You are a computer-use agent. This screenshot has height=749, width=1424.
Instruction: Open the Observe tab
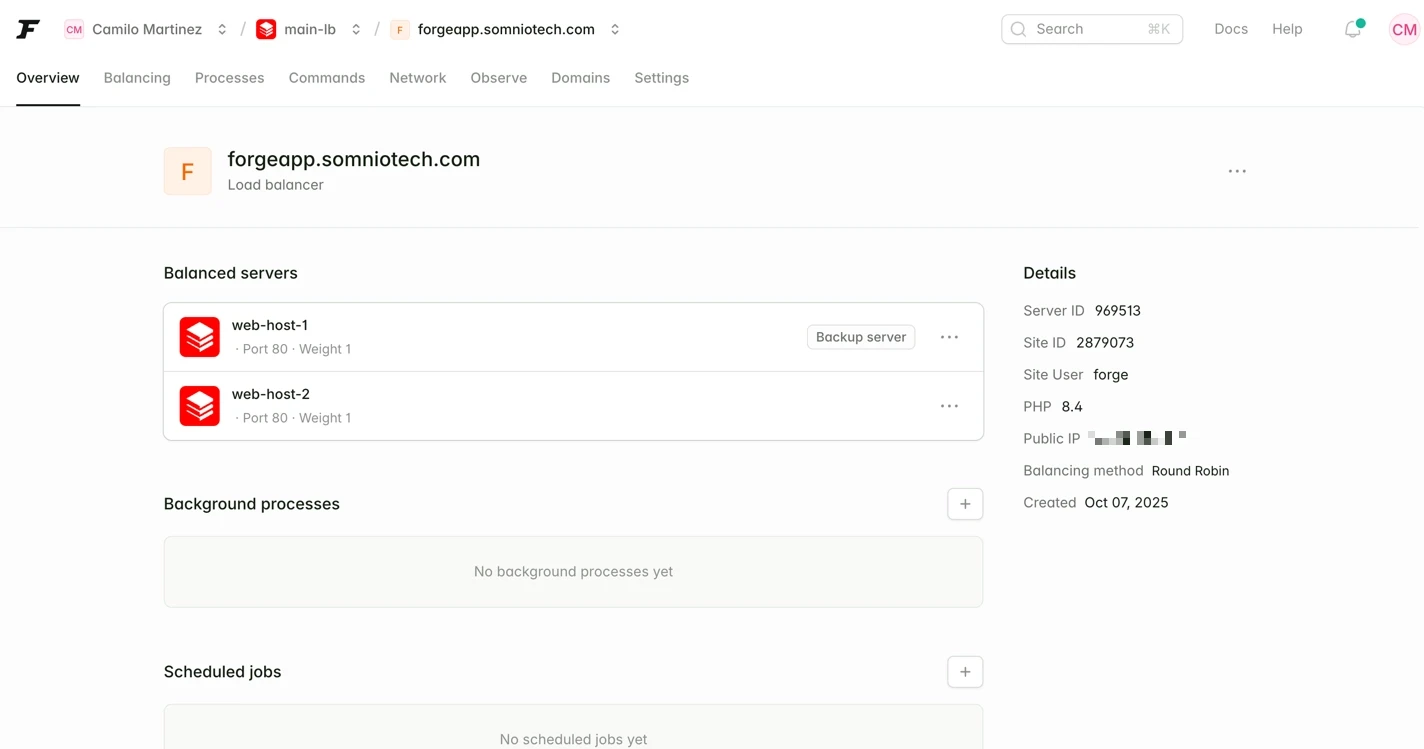point(498,78)
